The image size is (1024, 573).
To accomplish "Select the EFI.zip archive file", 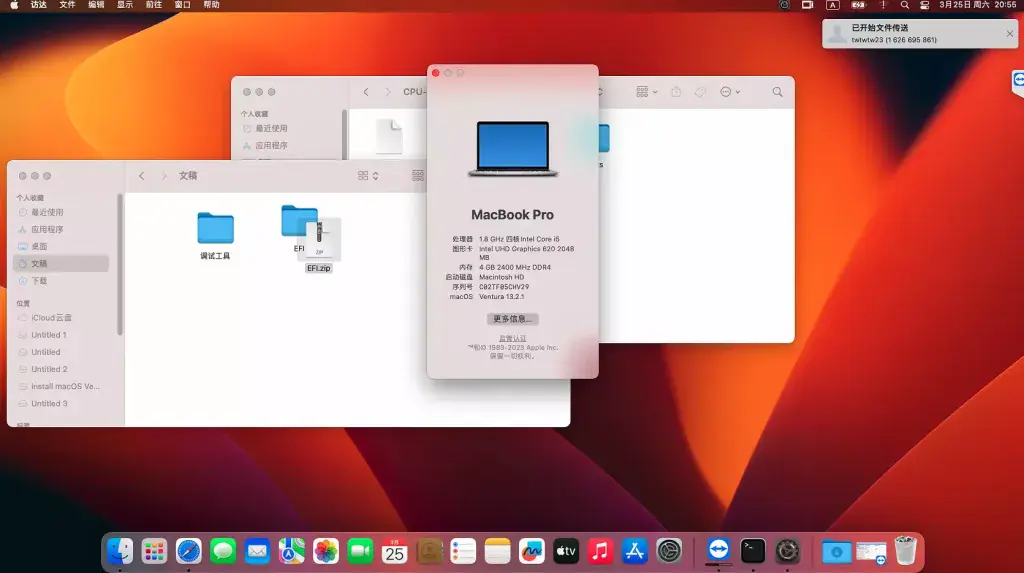I will [x=319, y=240].
